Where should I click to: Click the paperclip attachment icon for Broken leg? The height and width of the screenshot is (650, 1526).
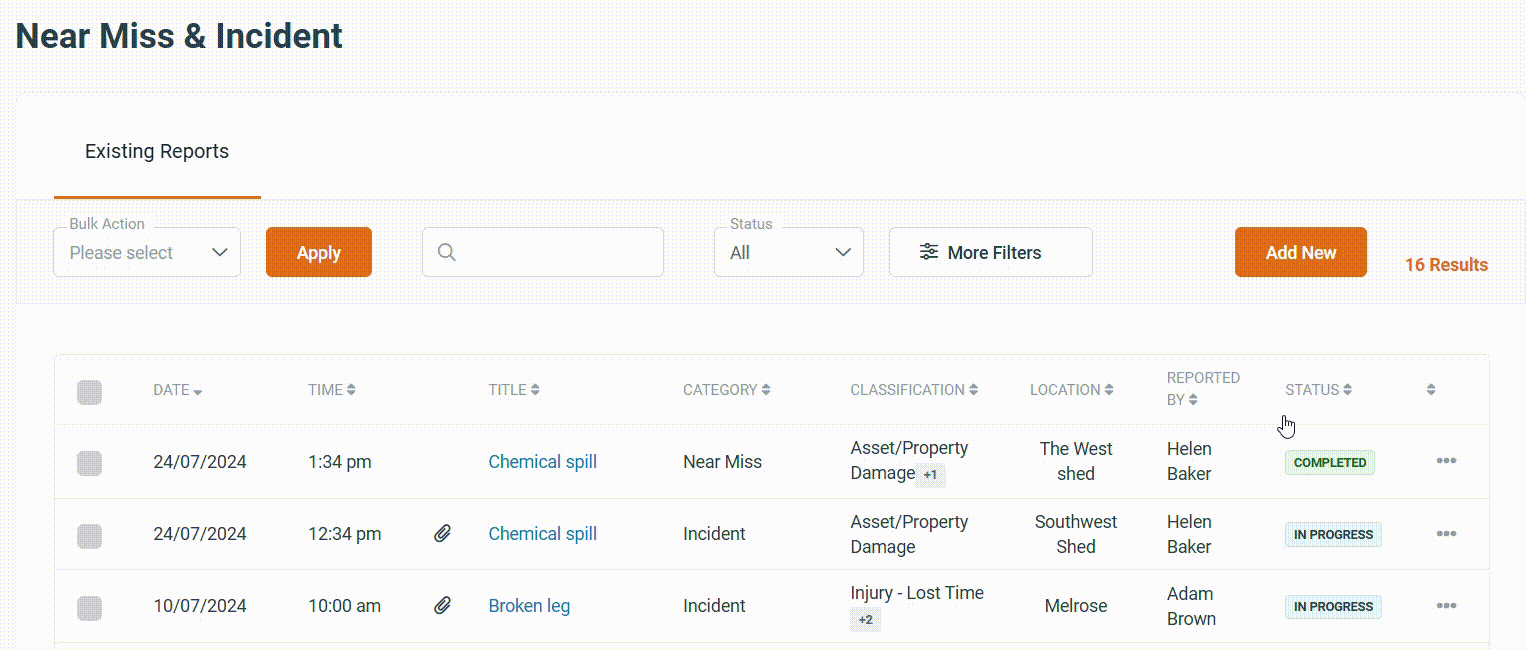[x=442, y=606]
